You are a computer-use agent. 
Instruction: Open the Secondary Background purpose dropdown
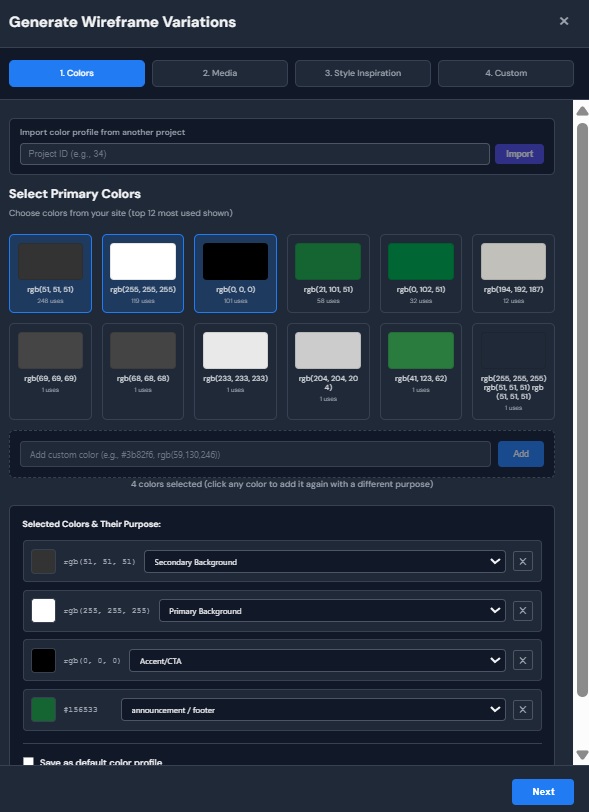point(324,561)
